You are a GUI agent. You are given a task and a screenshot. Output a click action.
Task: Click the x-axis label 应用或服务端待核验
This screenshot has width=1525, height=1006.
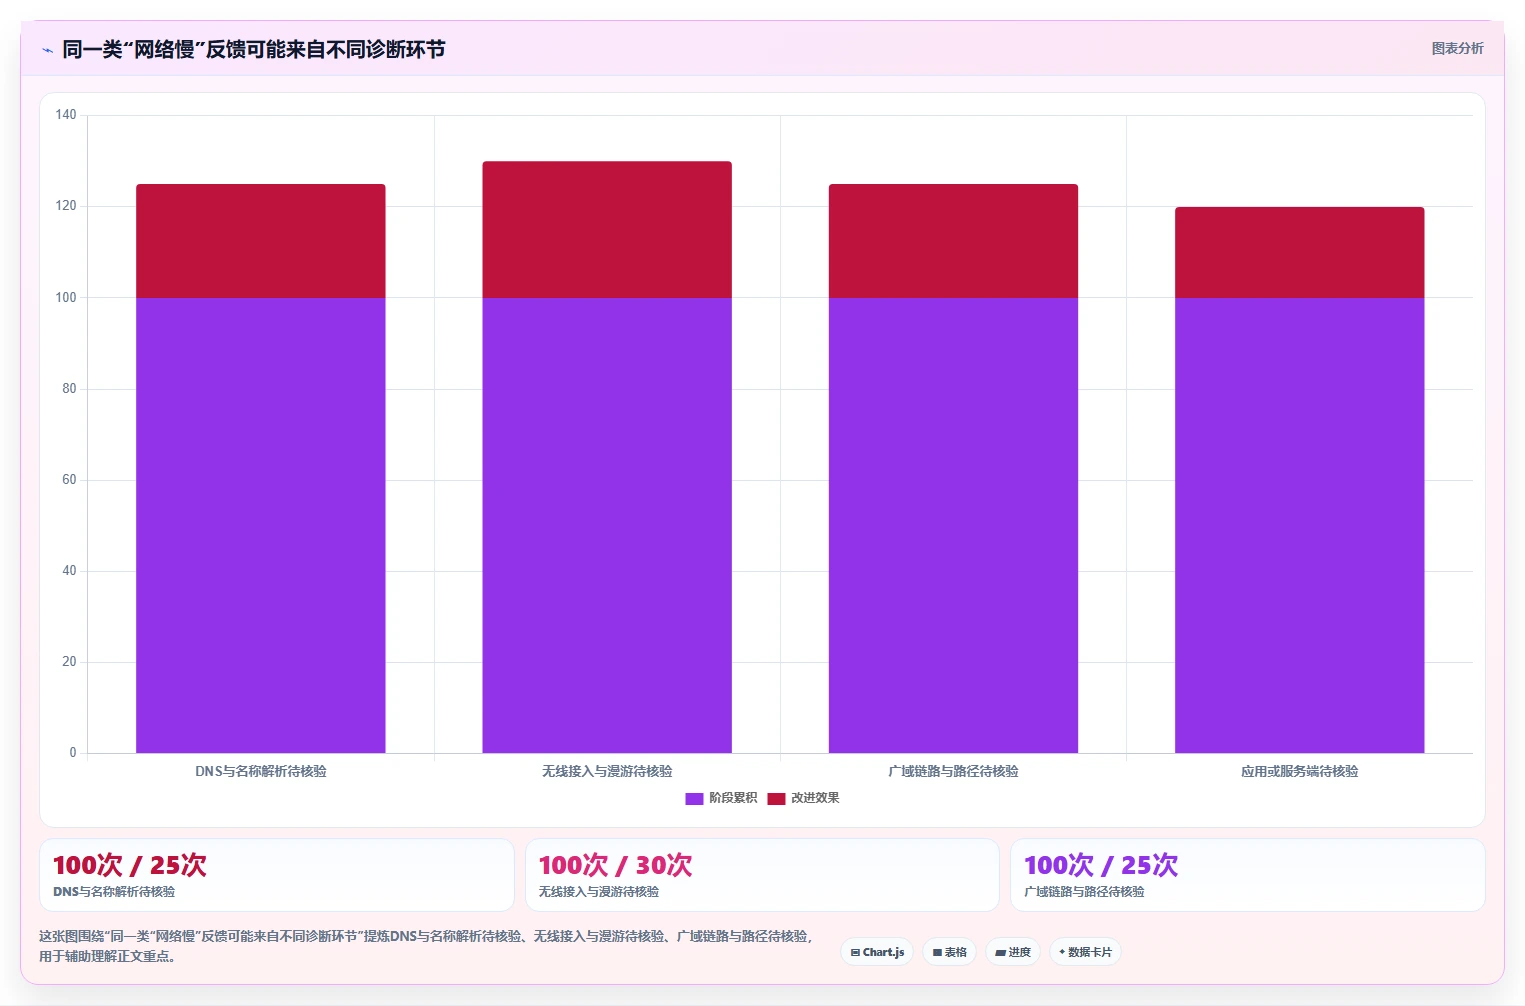coord(1299,771)
